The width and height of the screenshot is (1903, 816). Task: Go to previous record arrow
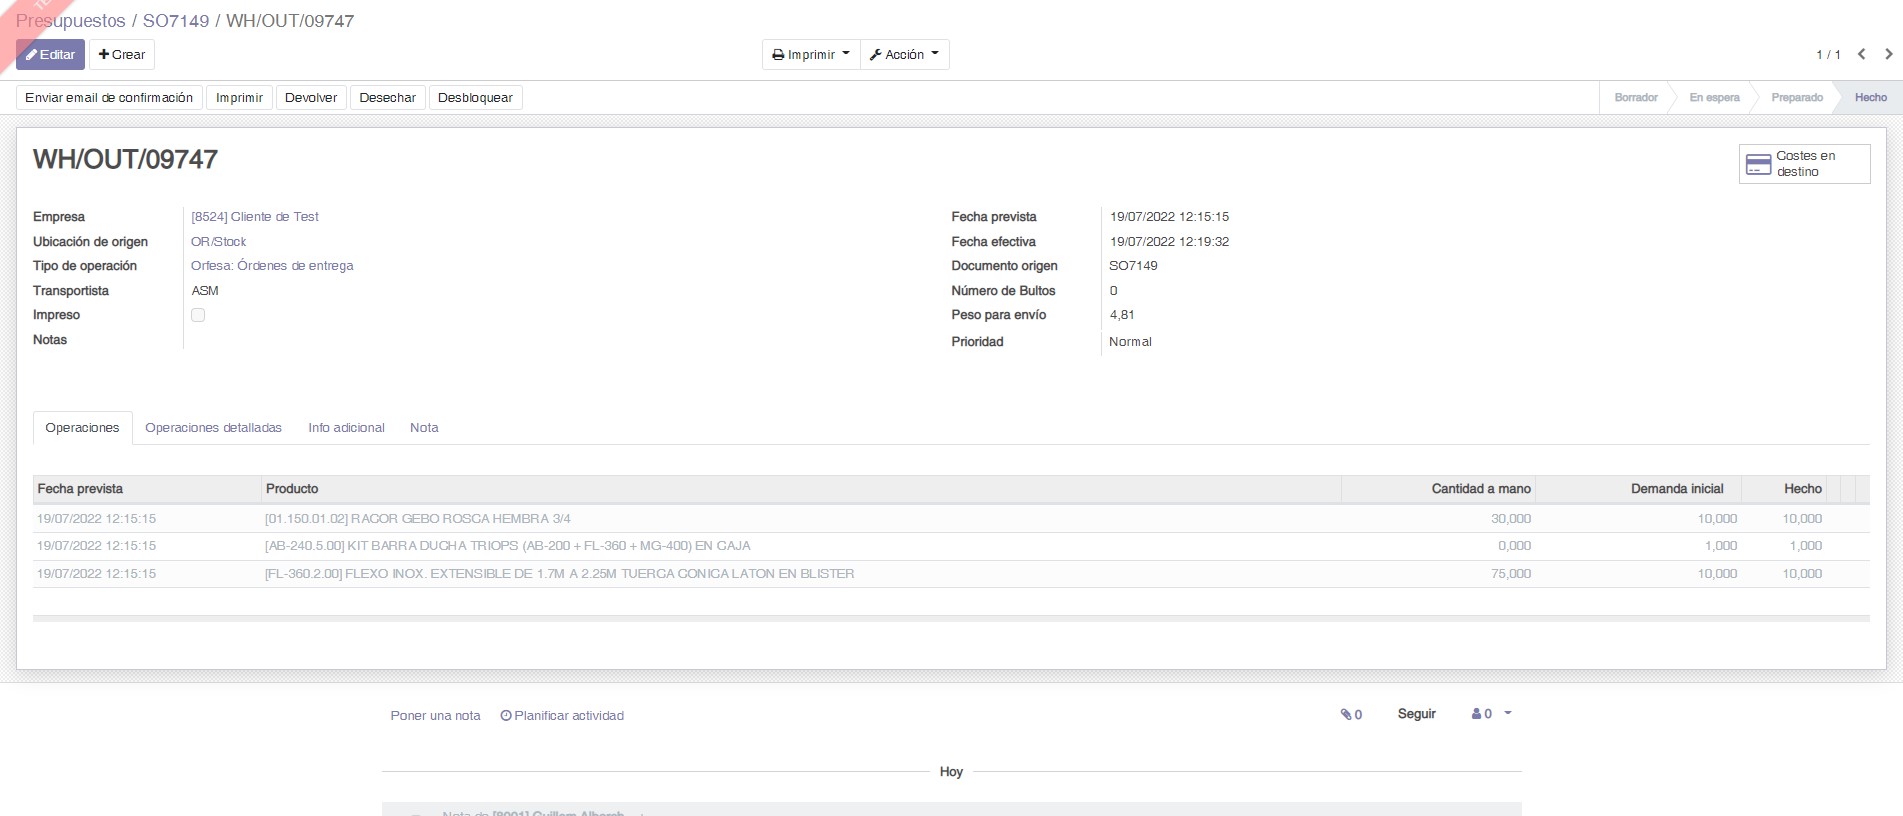pyautogui.click(x=1861, y=55)
